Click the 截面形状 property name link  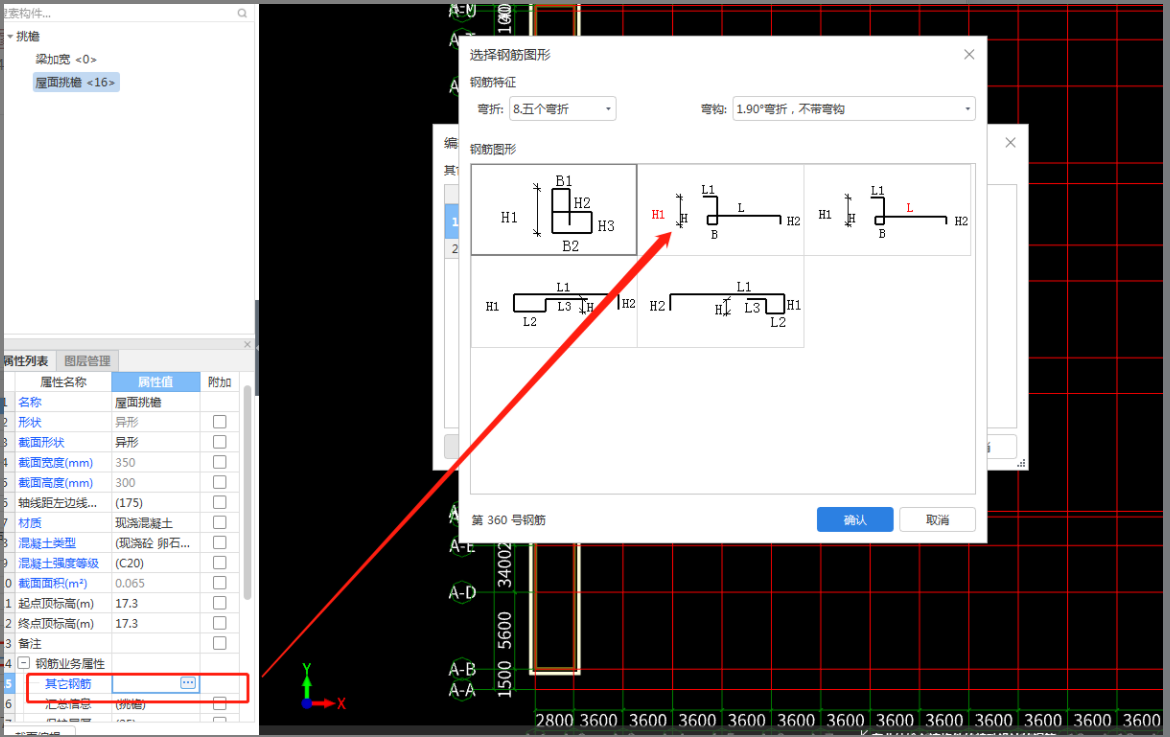coord(41,442)
